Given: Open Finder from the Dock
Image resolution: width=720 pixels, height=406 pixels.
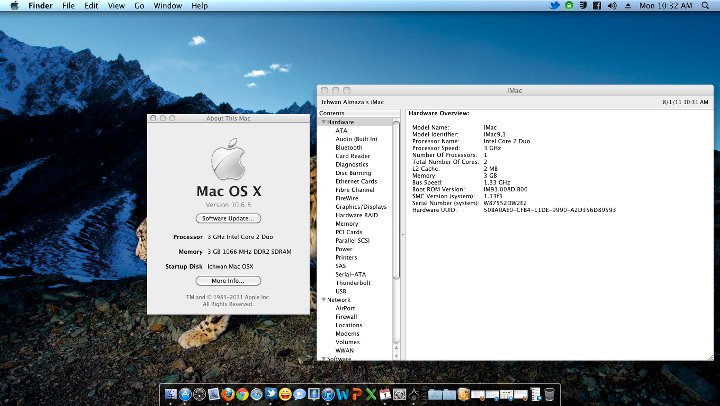Looking at the screenshot, I should tap(171, 394).
